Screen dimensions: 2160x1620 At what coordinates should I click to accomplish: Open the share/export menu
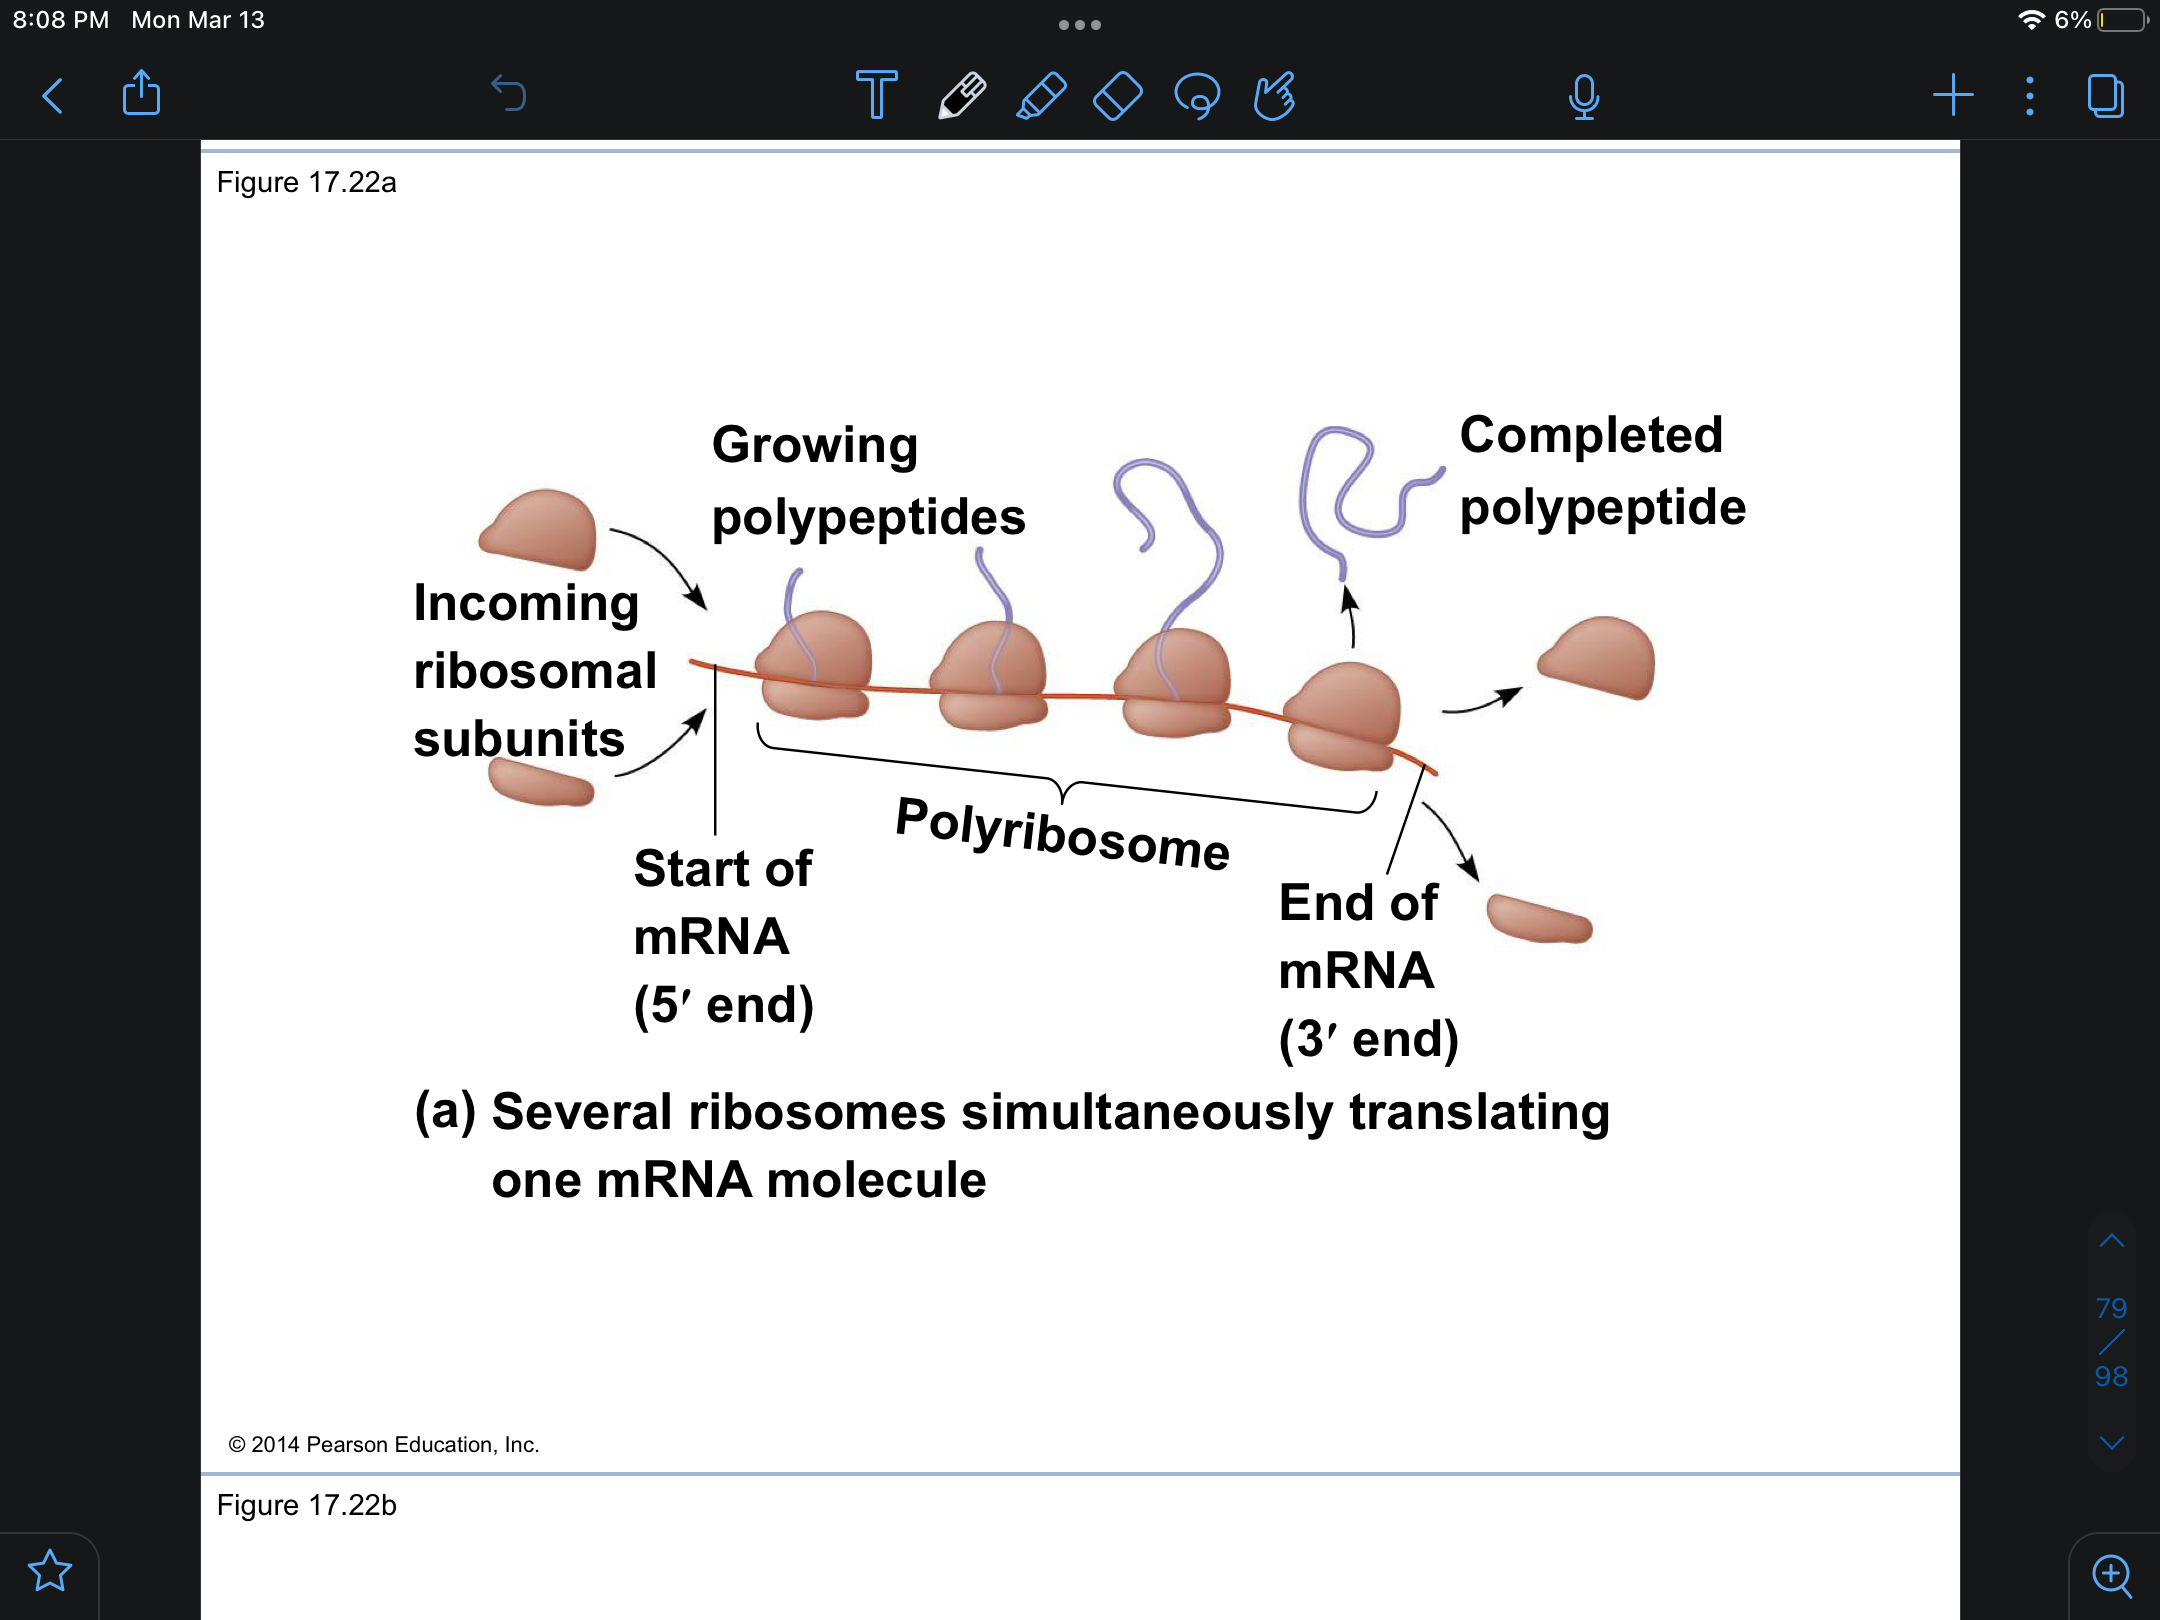[141, 93]
